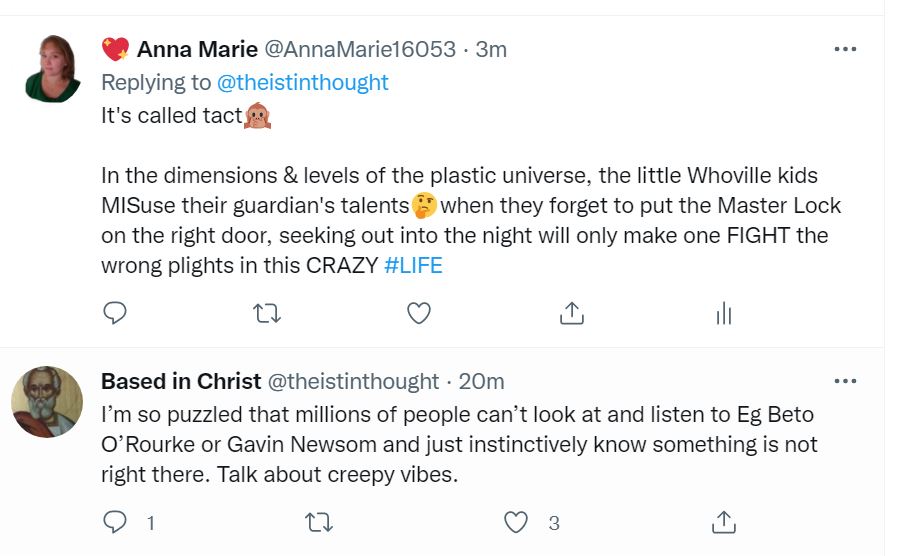Open more options on Anna Marie's tweet
The height and width of the screenshot is (556, 923).
click(845, 48)
